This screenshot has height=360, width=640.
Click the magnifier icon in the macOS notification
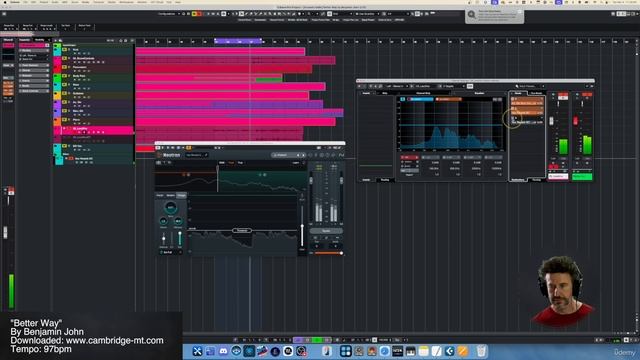click(x=472, y=15)
